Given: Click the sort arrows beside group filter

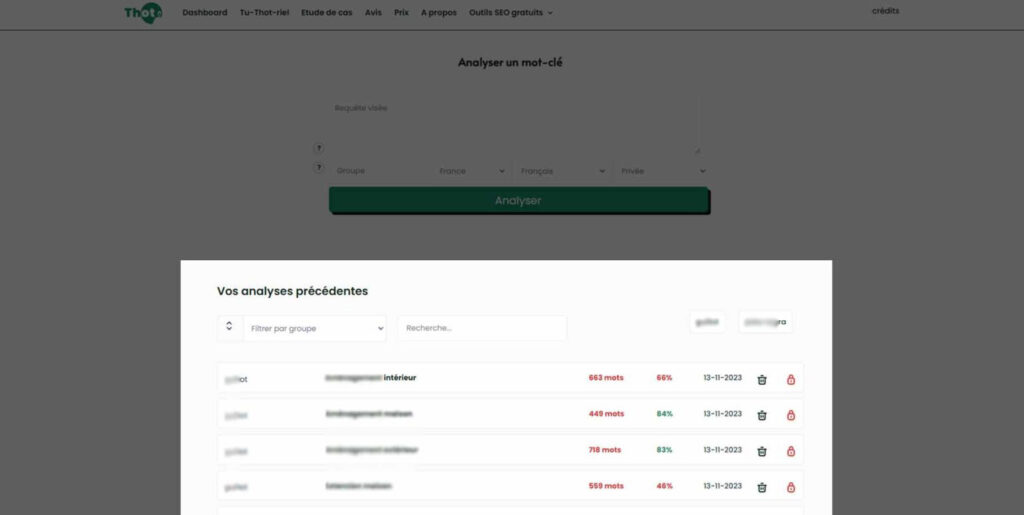Looking at the screenshot, I should point(230,327).
